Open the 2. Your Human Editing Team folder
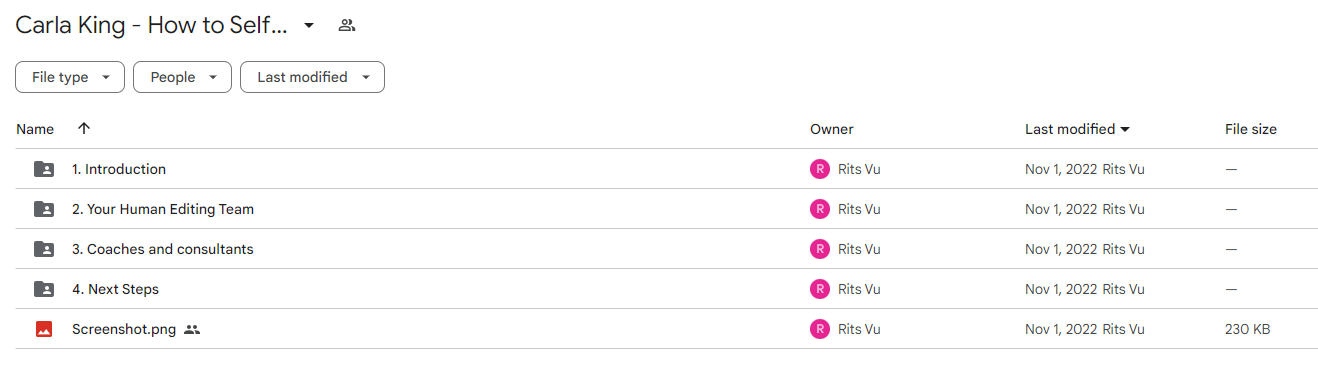 (x=163, y=209)
